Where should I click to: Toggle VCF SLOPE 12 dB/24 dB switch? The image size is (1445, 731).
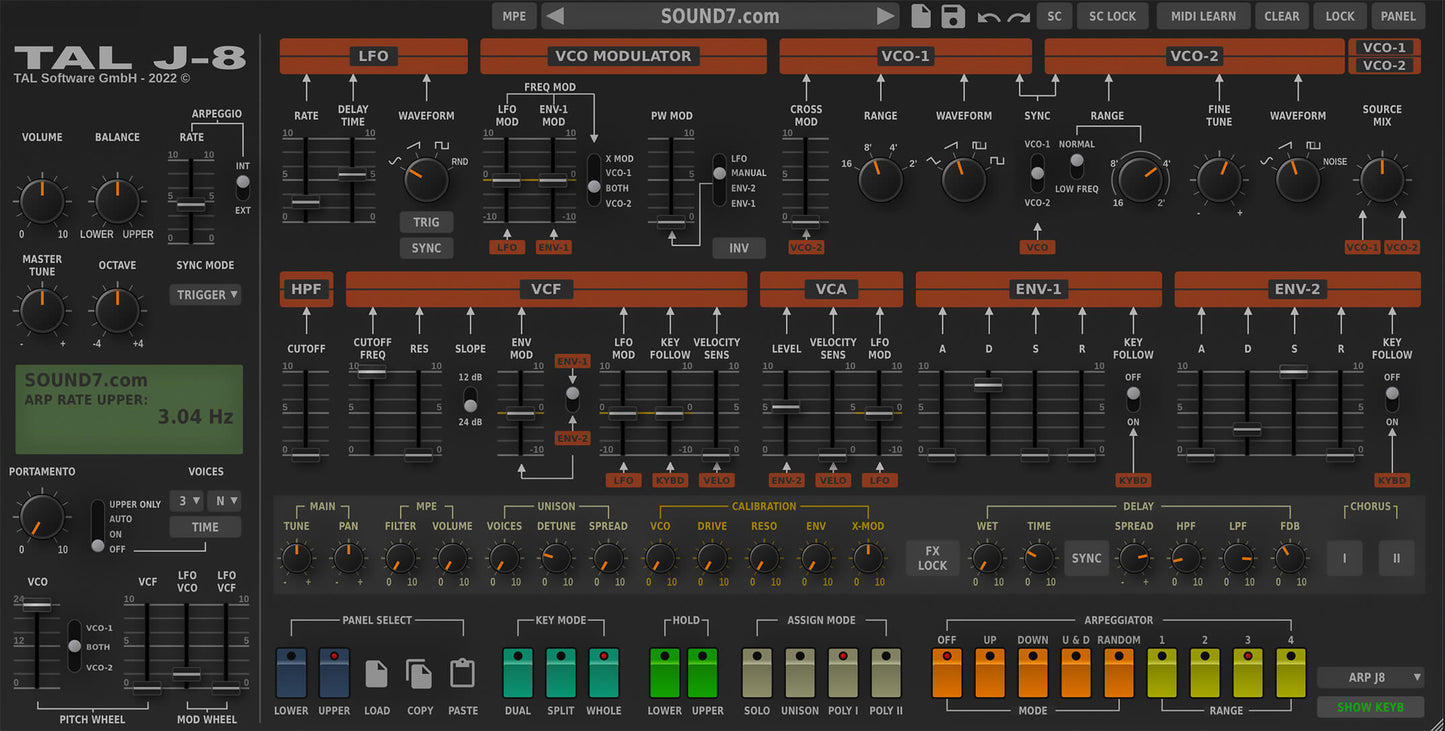click(x=470, y=400)
